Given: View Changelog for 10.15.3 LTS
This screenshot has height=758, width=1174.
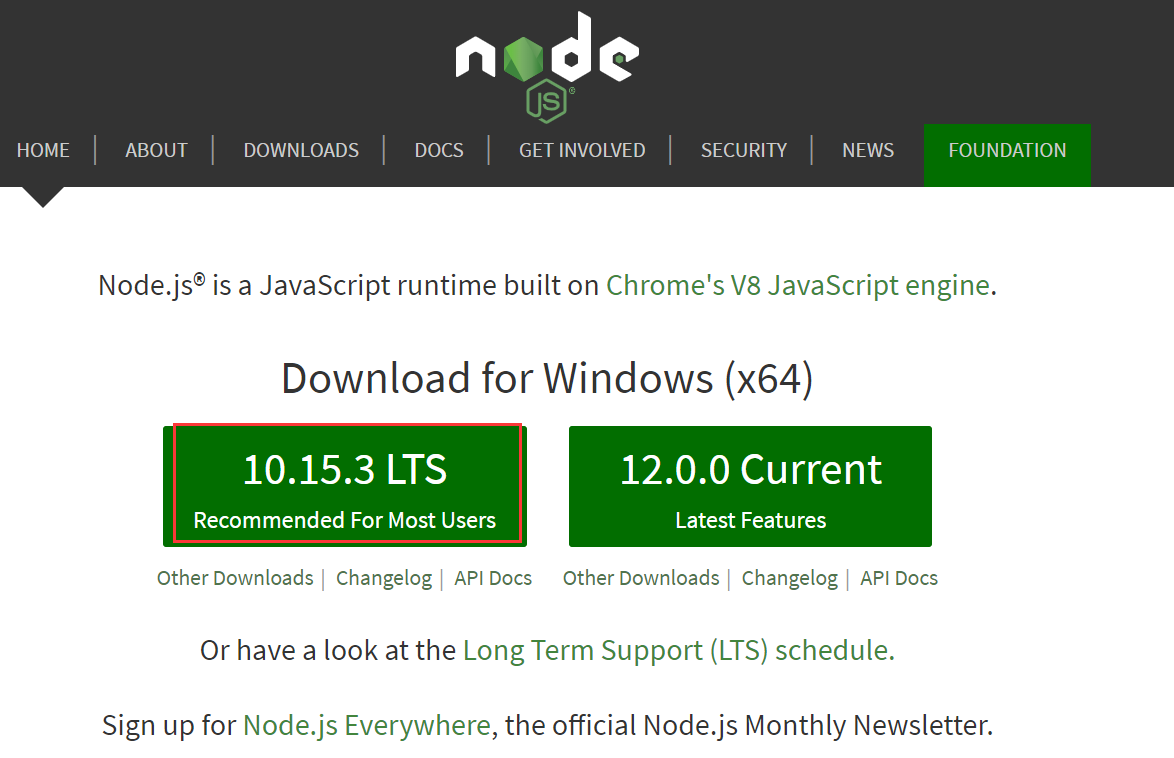Looking at the screenshot, I should pyautogui.click(x=384, y=578).
